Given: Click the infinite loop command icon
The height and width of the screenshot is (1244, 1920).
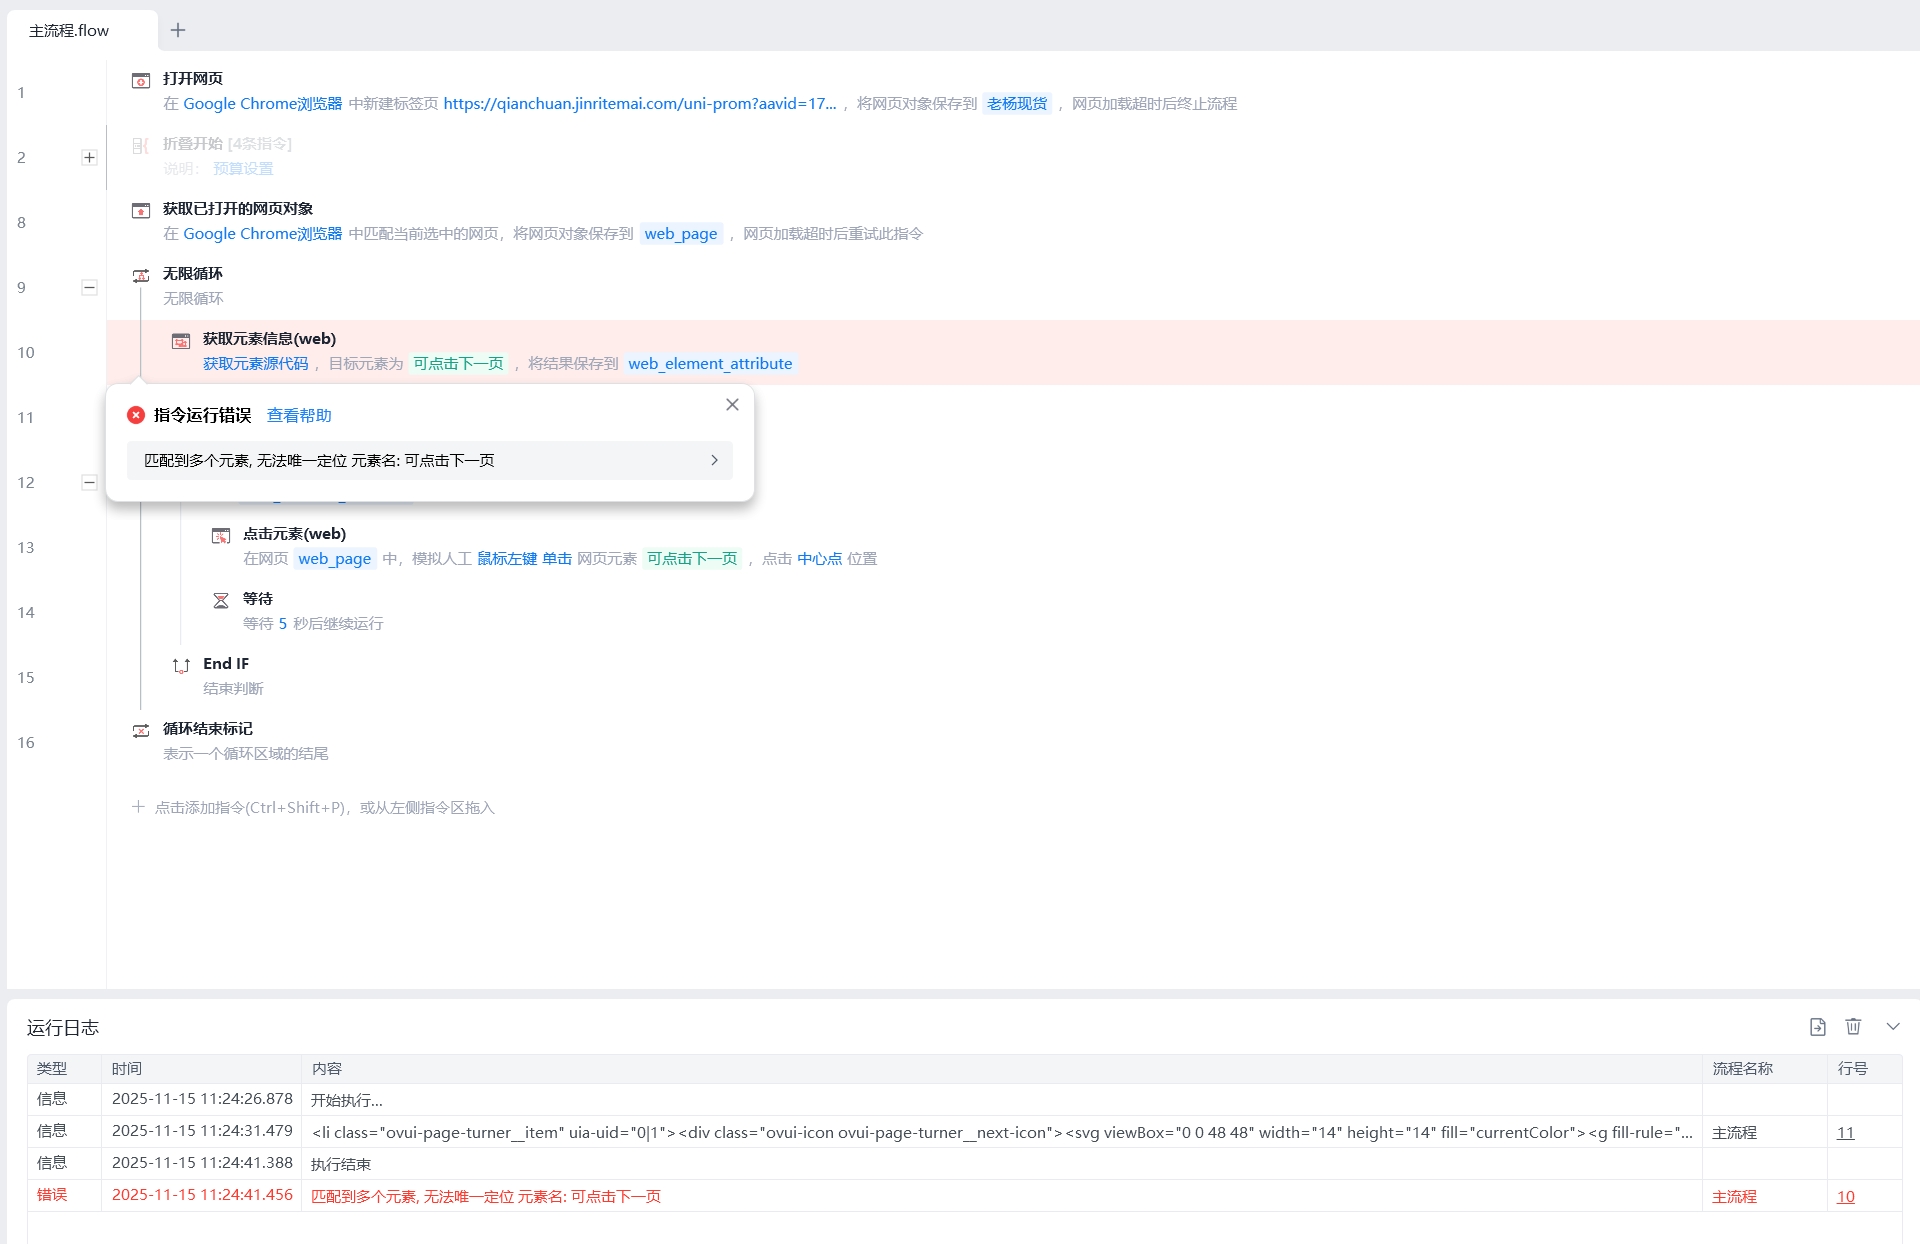Looking at the screenshot, I should point(141,275).
